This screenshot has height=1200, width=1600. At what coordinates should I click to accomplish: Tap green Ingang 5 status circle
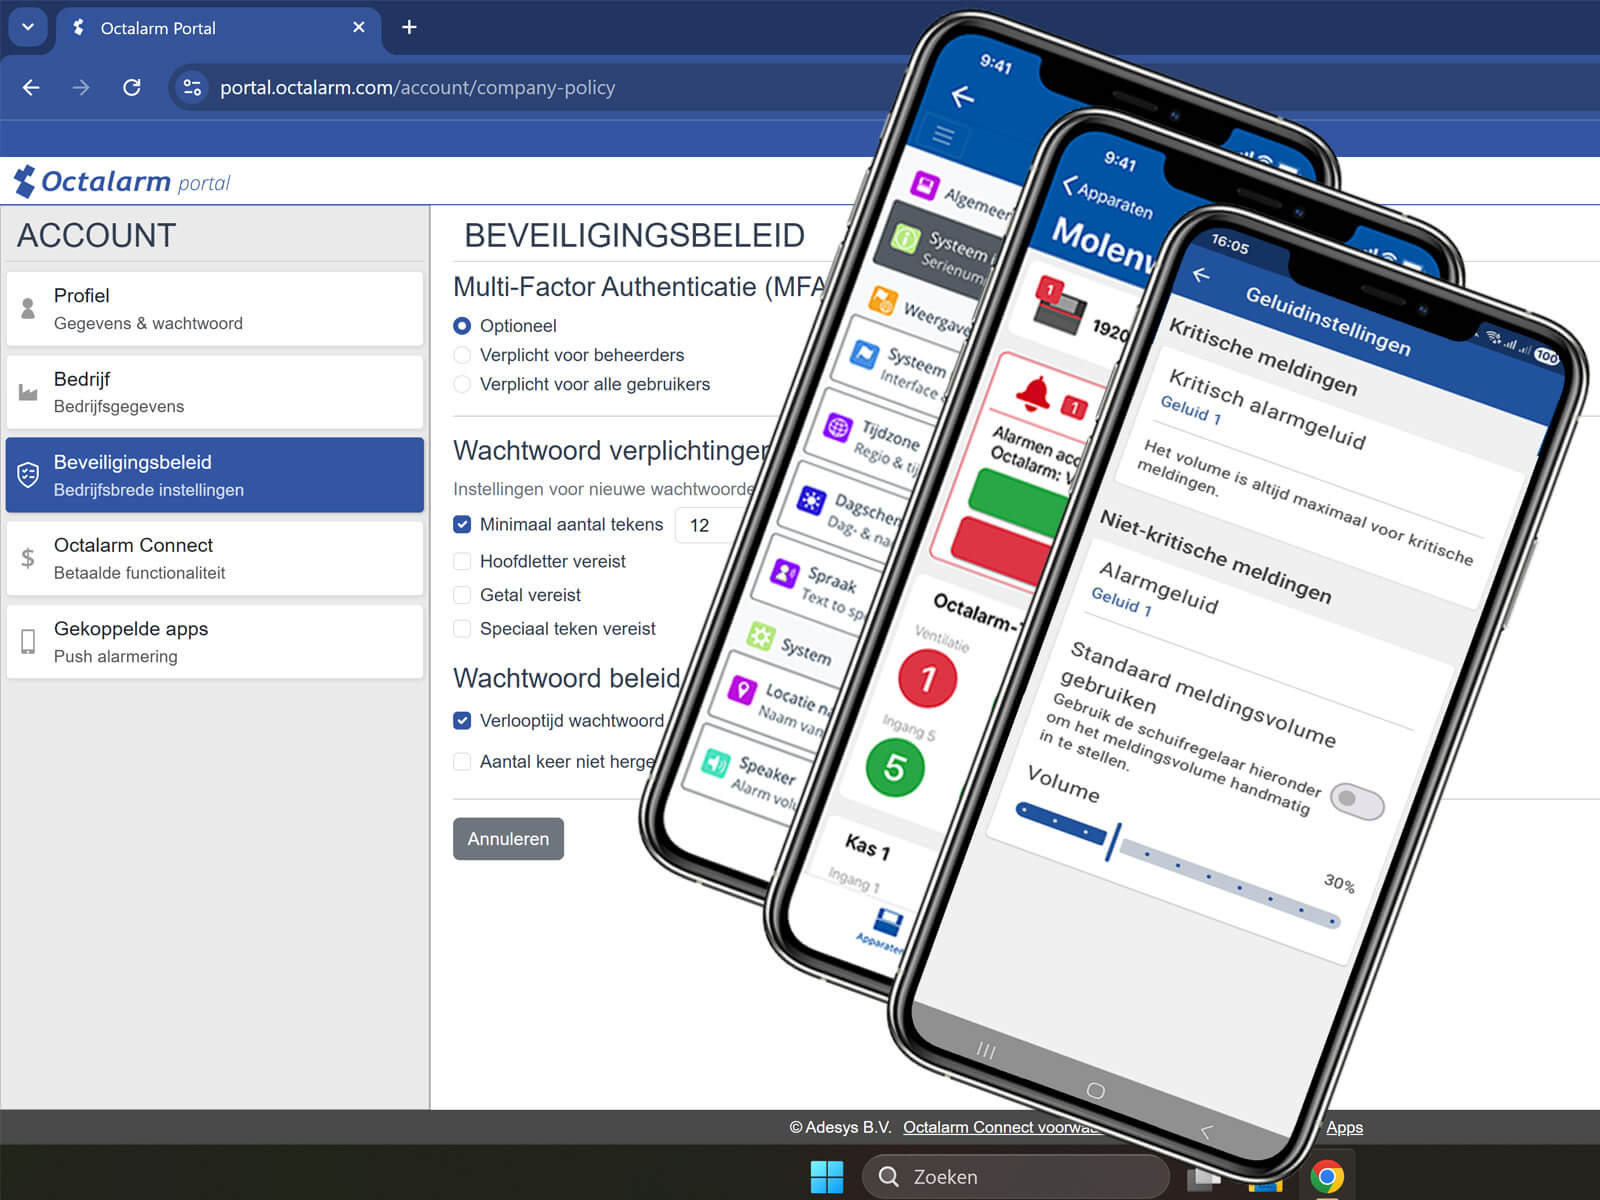pos(895,768)
